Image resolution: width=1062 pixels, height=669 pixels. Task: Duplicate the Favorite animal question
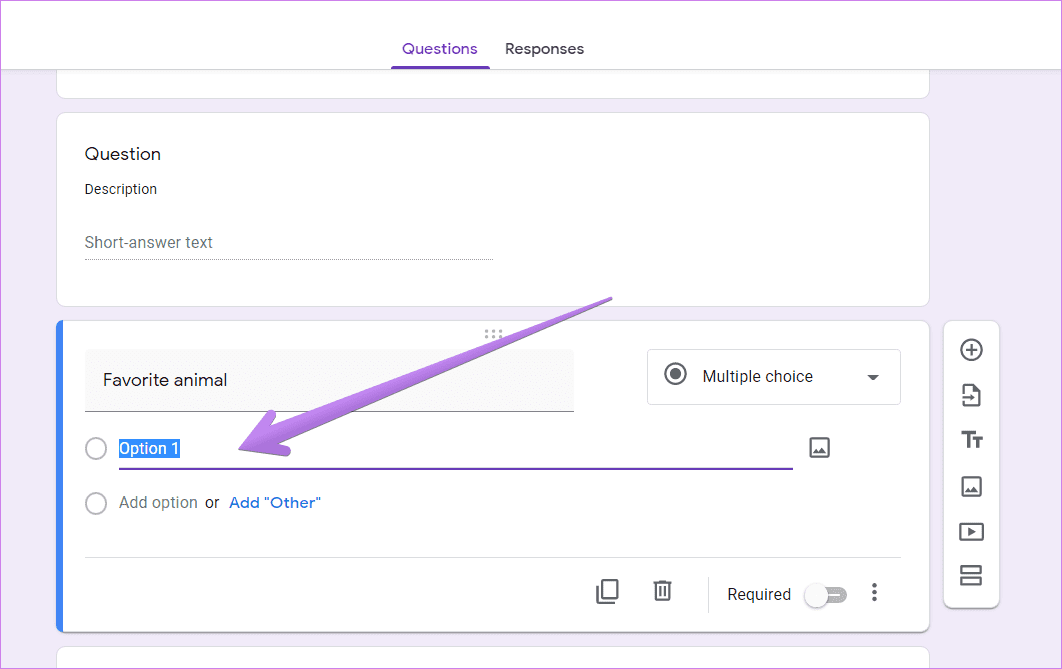pyautogui.click(x=607, y=592)
